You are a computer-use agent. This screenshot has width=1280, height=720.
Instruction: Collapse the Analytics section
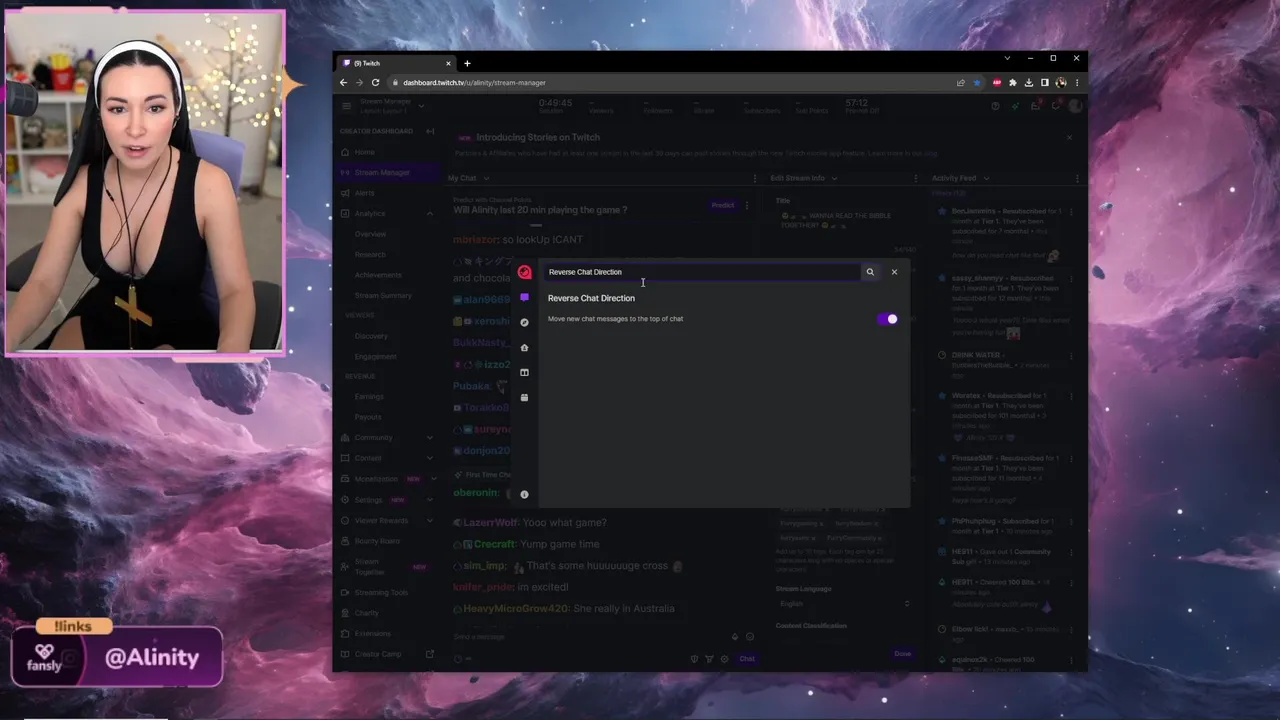[x=430, y=213]
